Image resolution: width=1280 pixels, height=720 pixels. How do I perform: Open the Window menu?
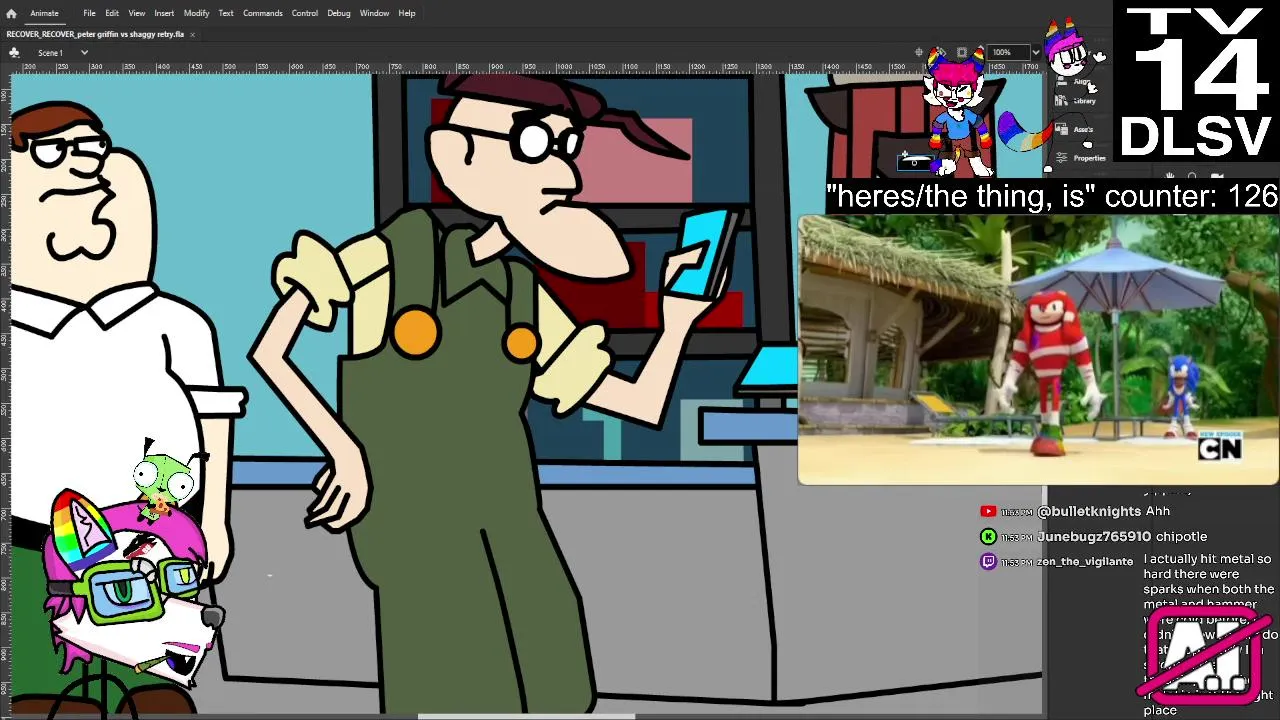pyautogui.click(x=374, y=13)
